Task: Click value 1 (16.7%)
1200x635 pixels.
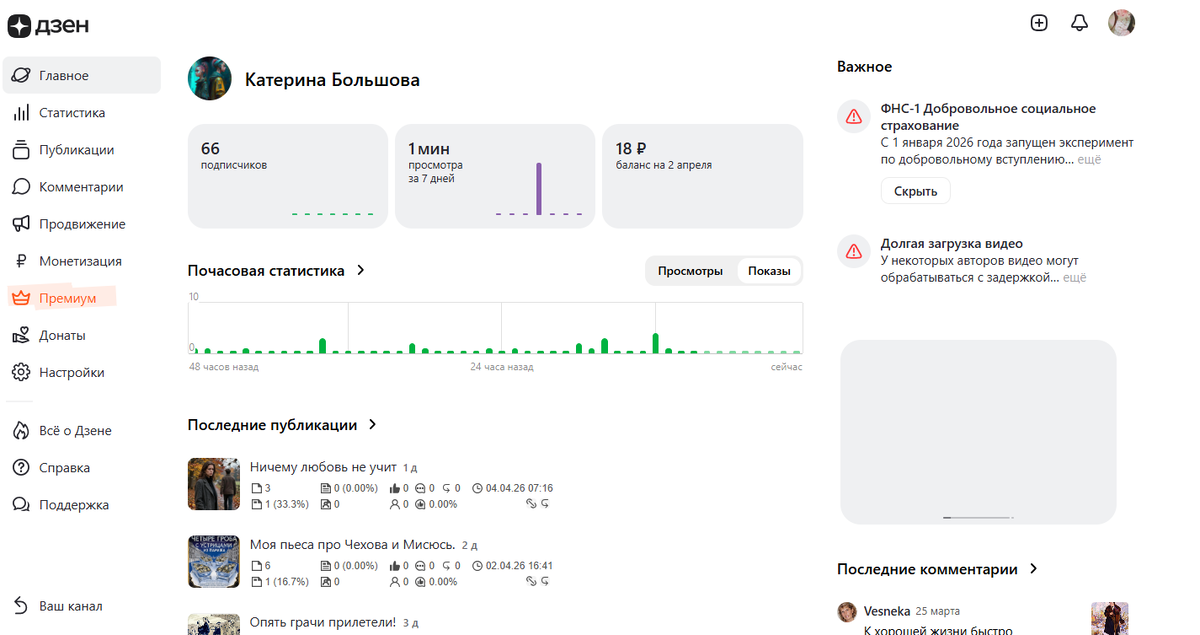Action: coord(287,581)
